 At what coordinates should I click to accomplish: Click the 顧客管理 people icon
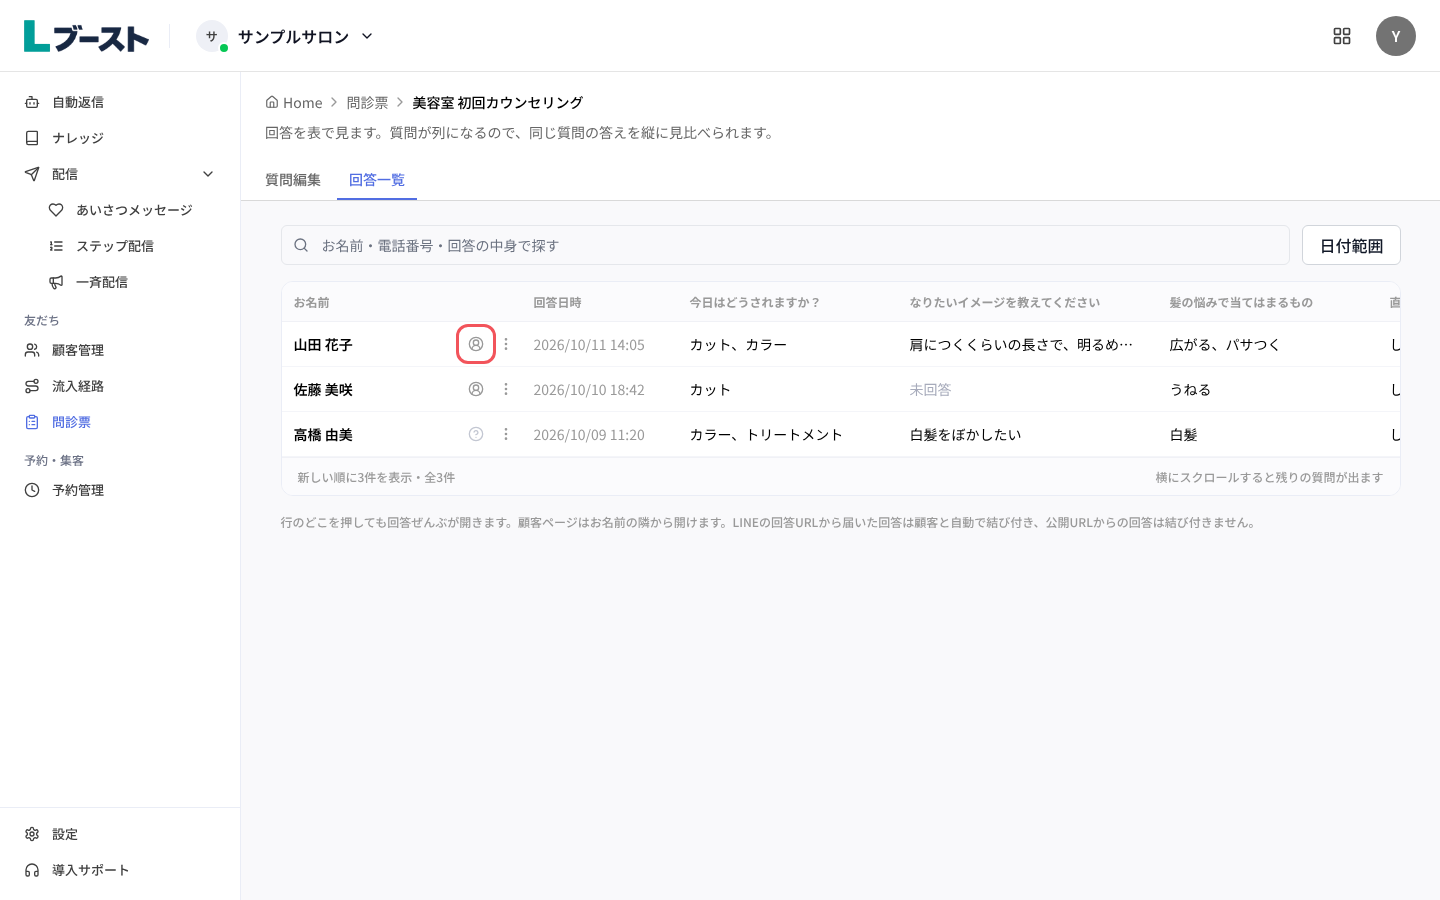(32, 350)
